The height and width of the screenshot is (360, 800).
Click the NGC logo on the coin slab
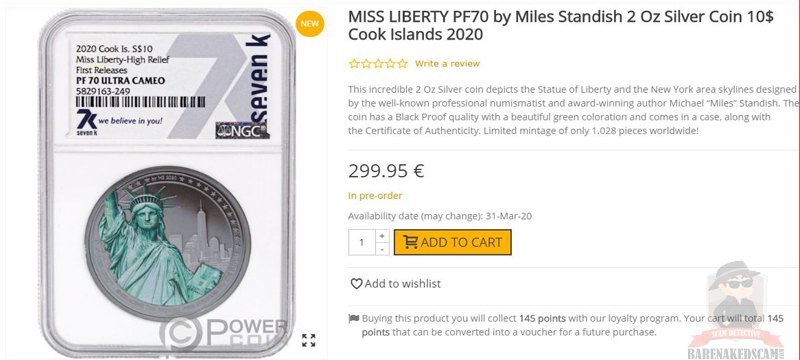(x=242, y=131)
